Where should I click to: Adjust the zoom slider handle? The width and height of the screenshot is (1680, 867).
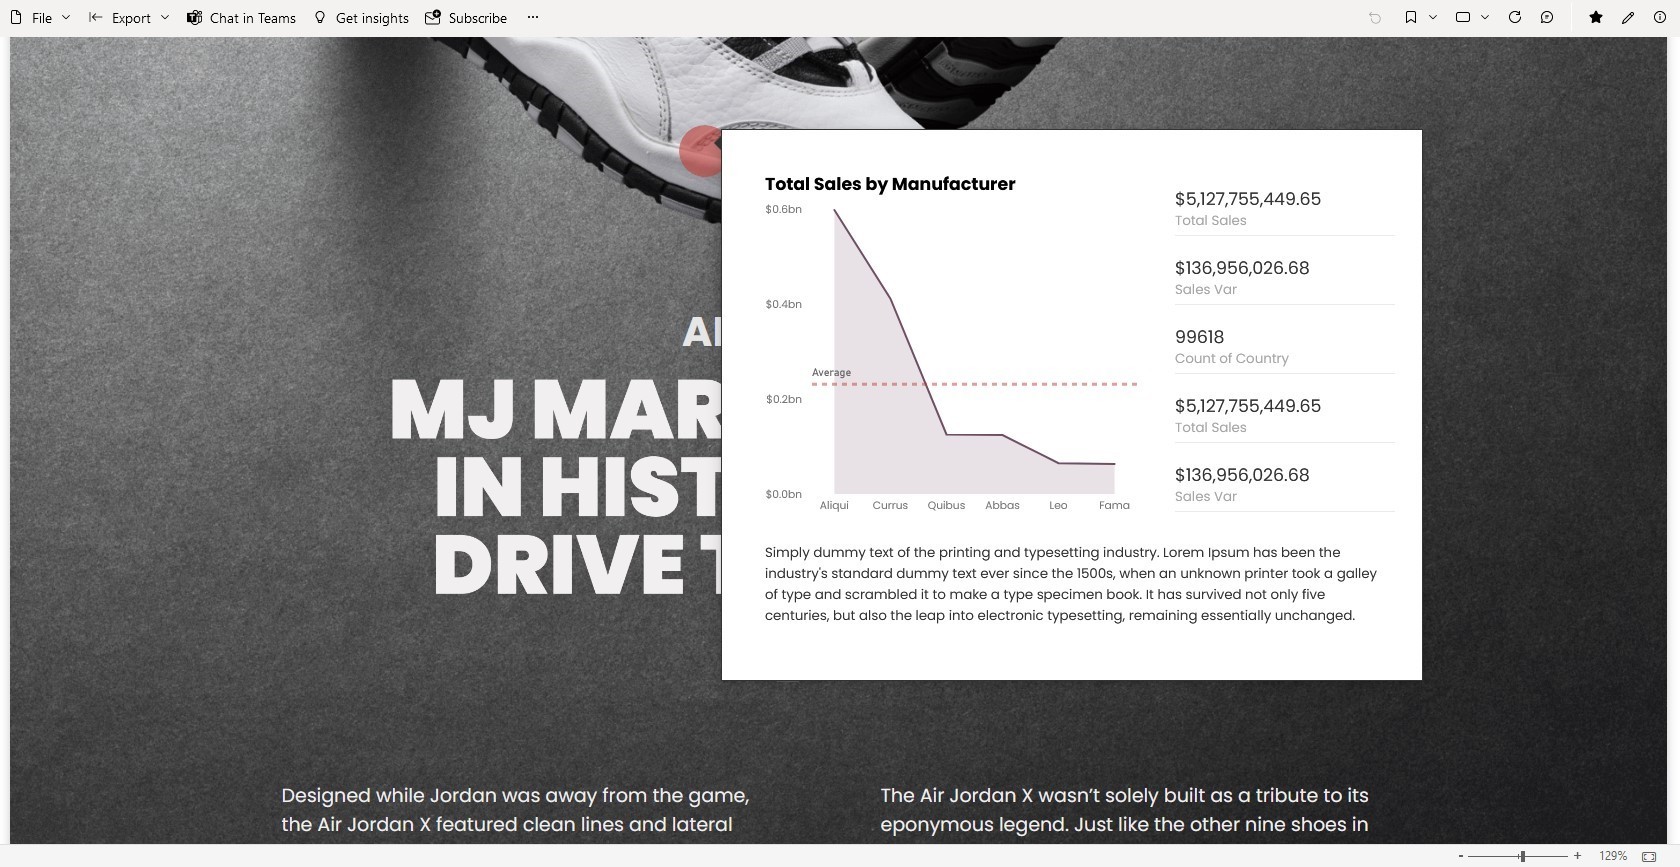1522,856
